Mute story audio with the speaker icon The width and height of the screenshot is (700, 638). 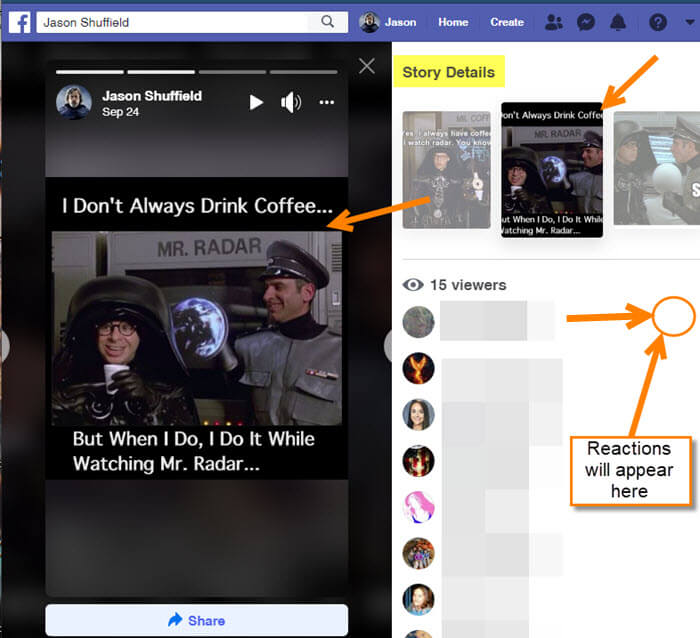(291, 102)
